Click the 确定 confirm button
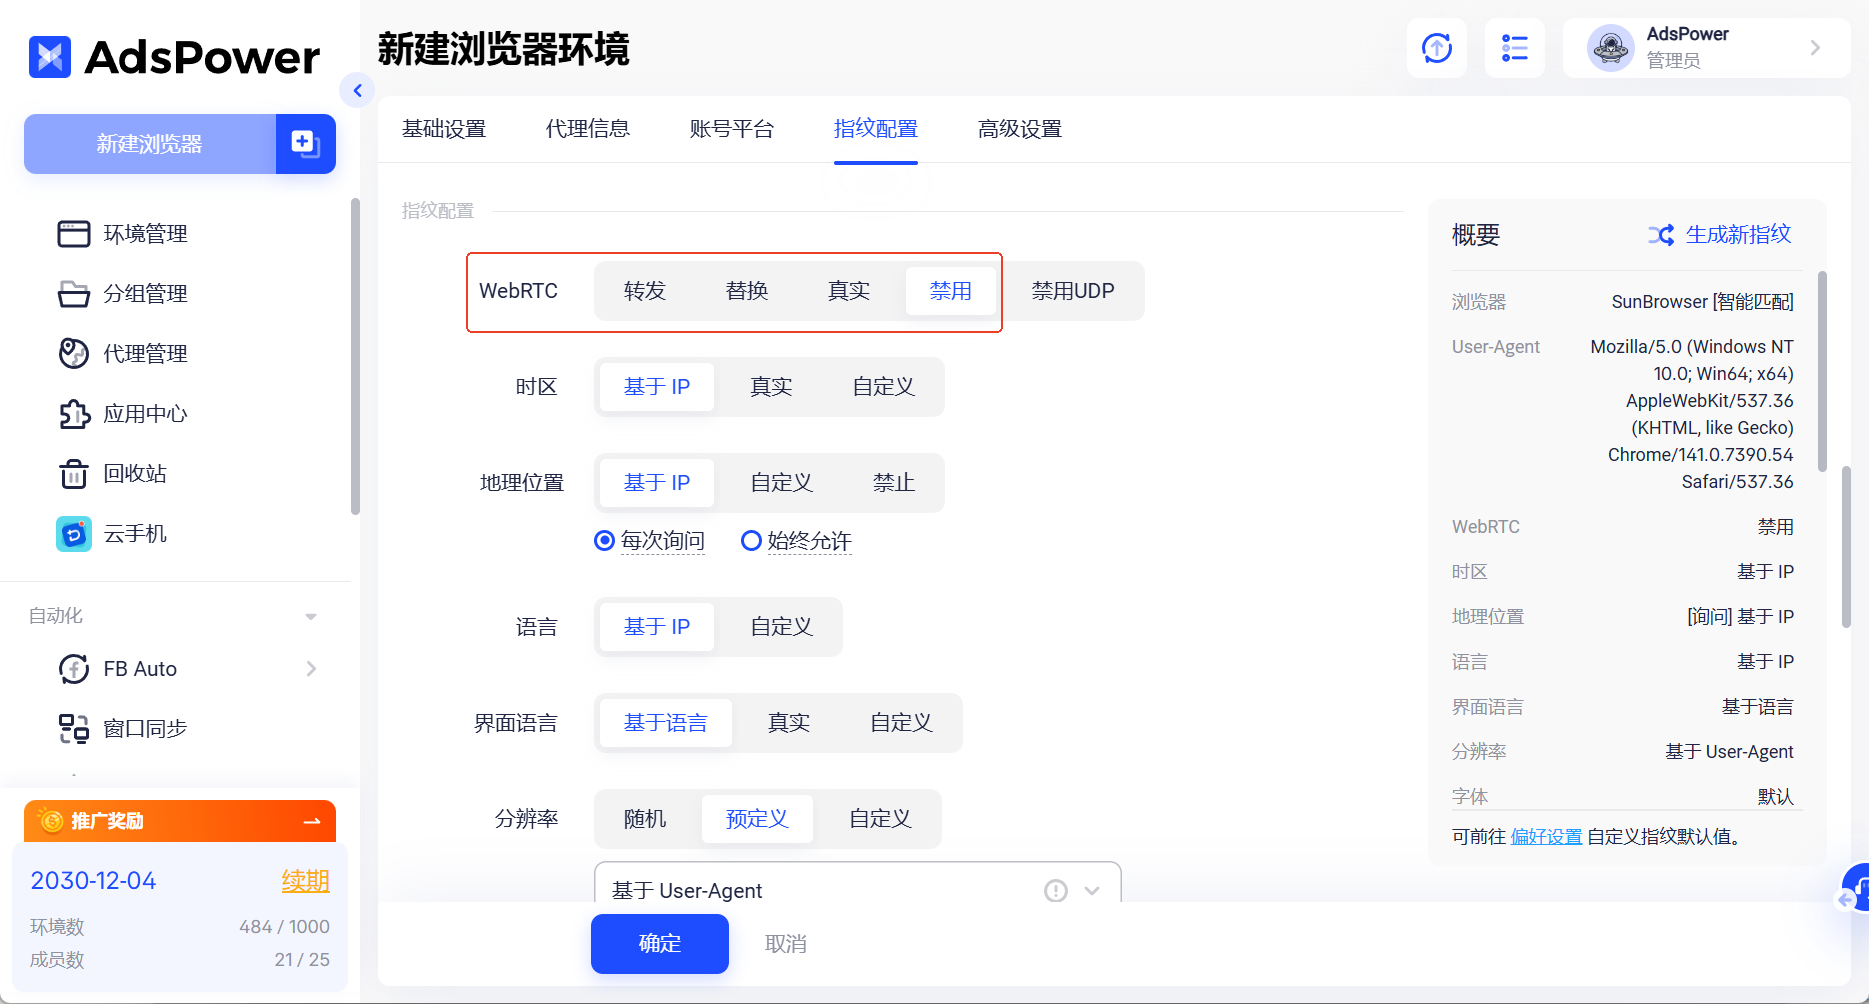 point(659,943)
